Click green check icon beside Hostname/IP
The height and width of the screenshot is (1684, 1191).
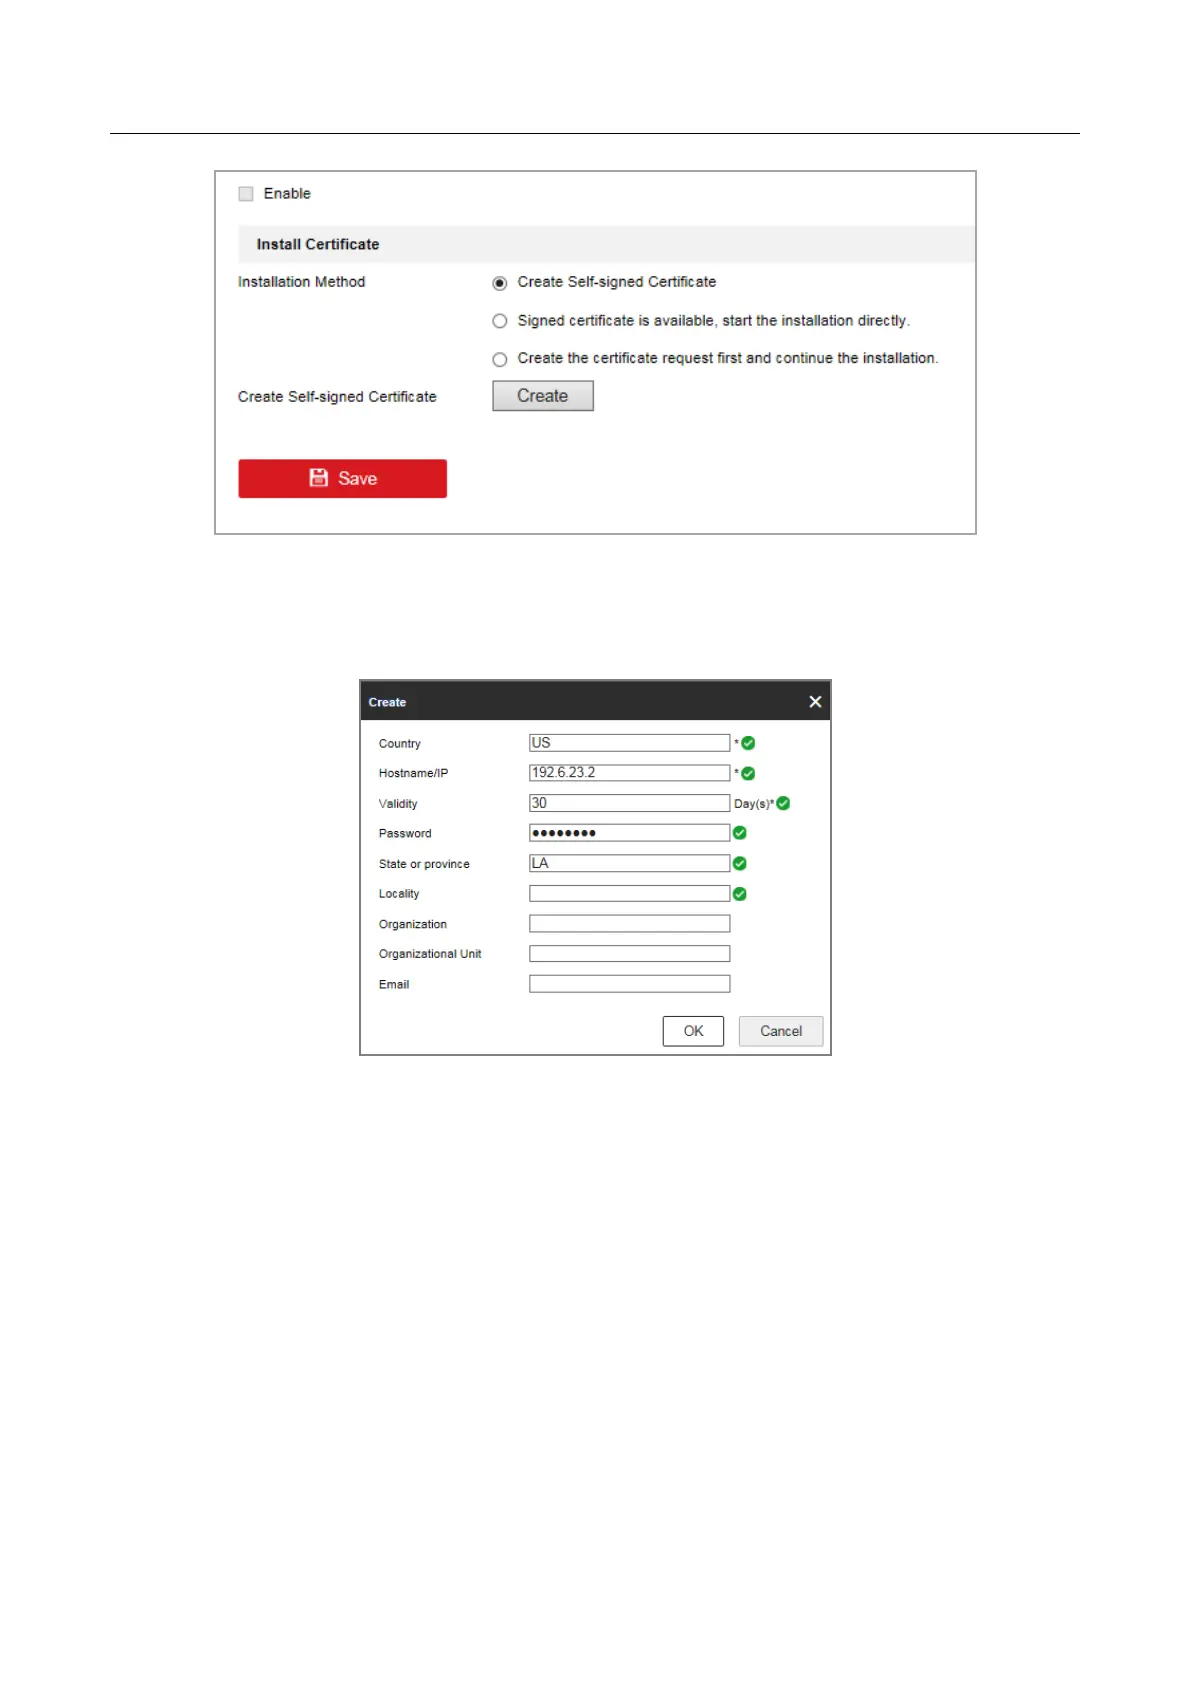[x=748, y=773]
